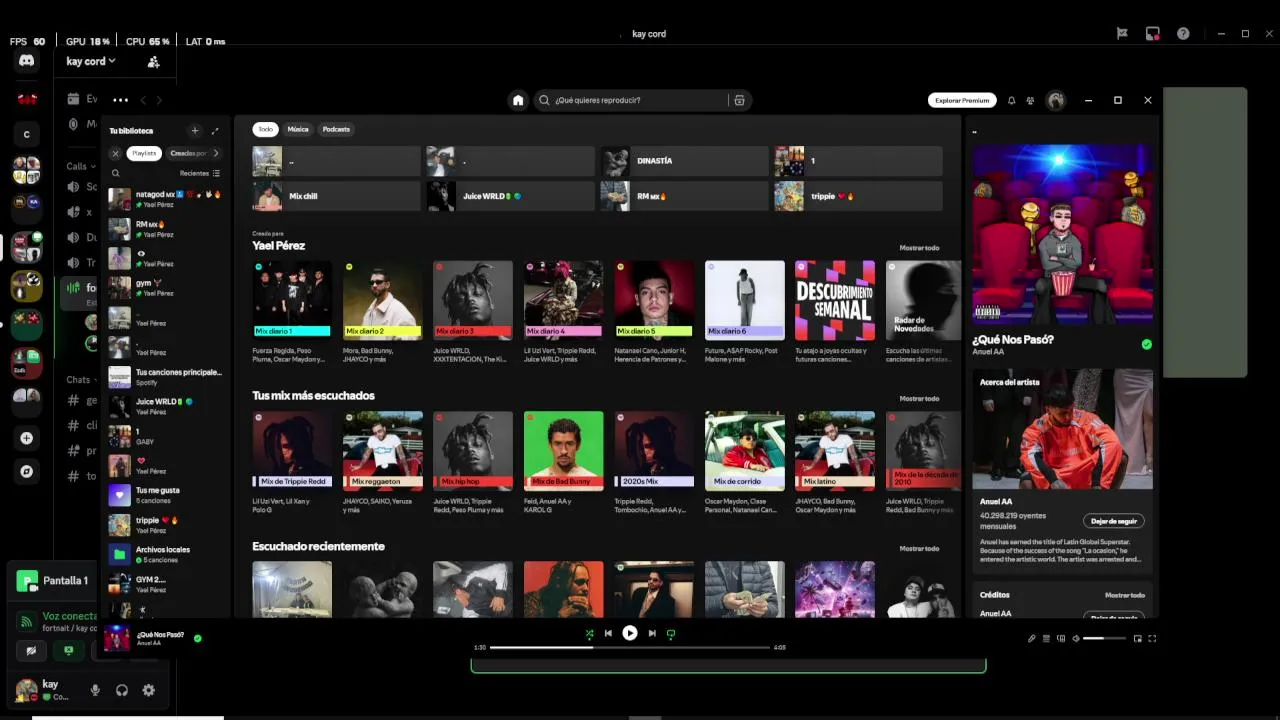Open the Spotify profile avatar

1055,100
